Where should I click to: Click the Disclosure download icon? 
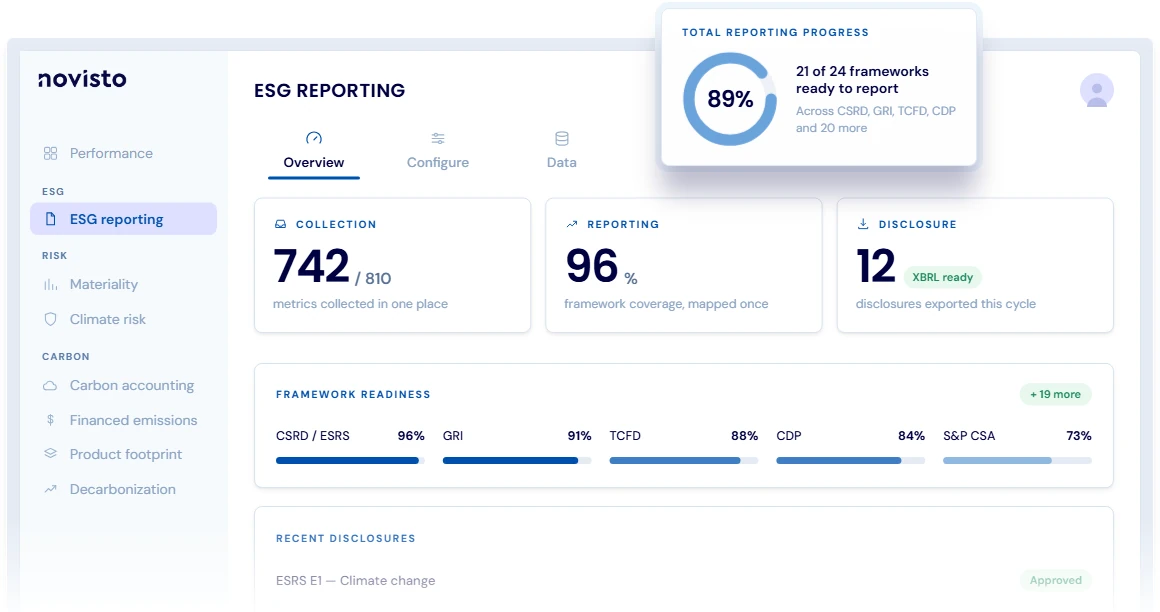coord(863,223)
